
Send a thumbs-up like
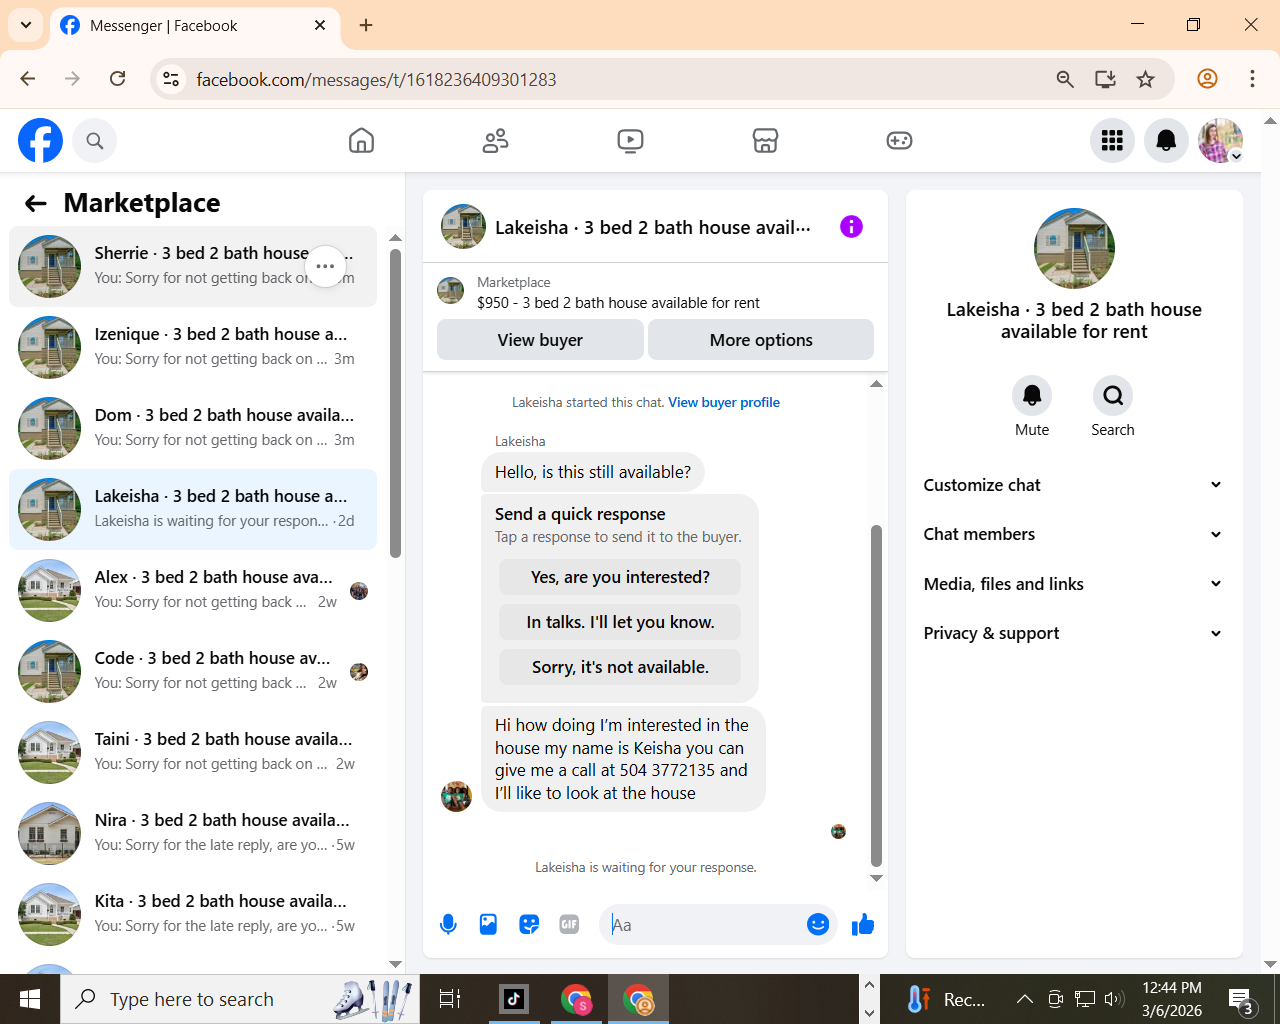tap(862, 925)
